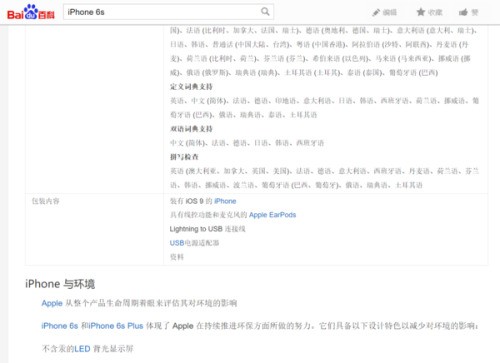Click the star favorite icon
Screen dimensions: 500x363
tap(421, 12)
